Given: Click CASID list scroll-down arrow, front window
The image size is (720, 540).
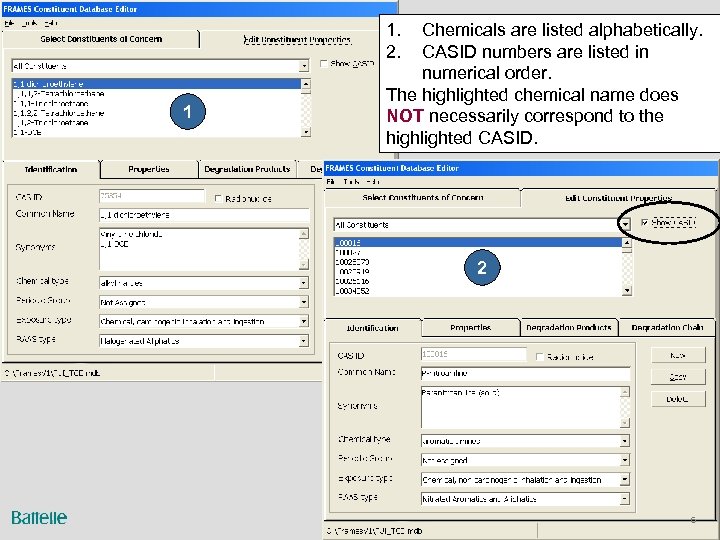Looking at the screenshot, I should click(627, 290).
